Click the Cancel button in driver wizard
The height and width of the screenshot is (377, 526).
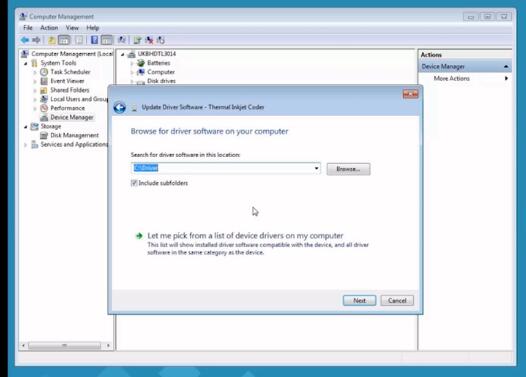[397, 301]
